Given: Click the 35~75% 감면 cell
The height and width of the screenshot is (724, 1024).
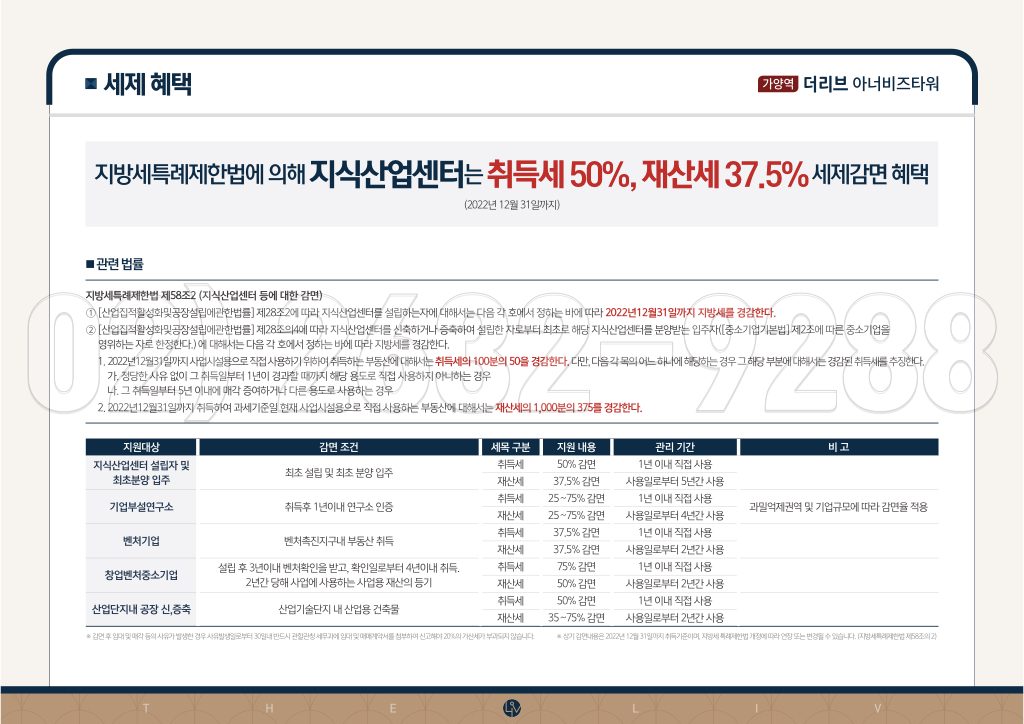Looking at the screenshot, I should (576, 618).
